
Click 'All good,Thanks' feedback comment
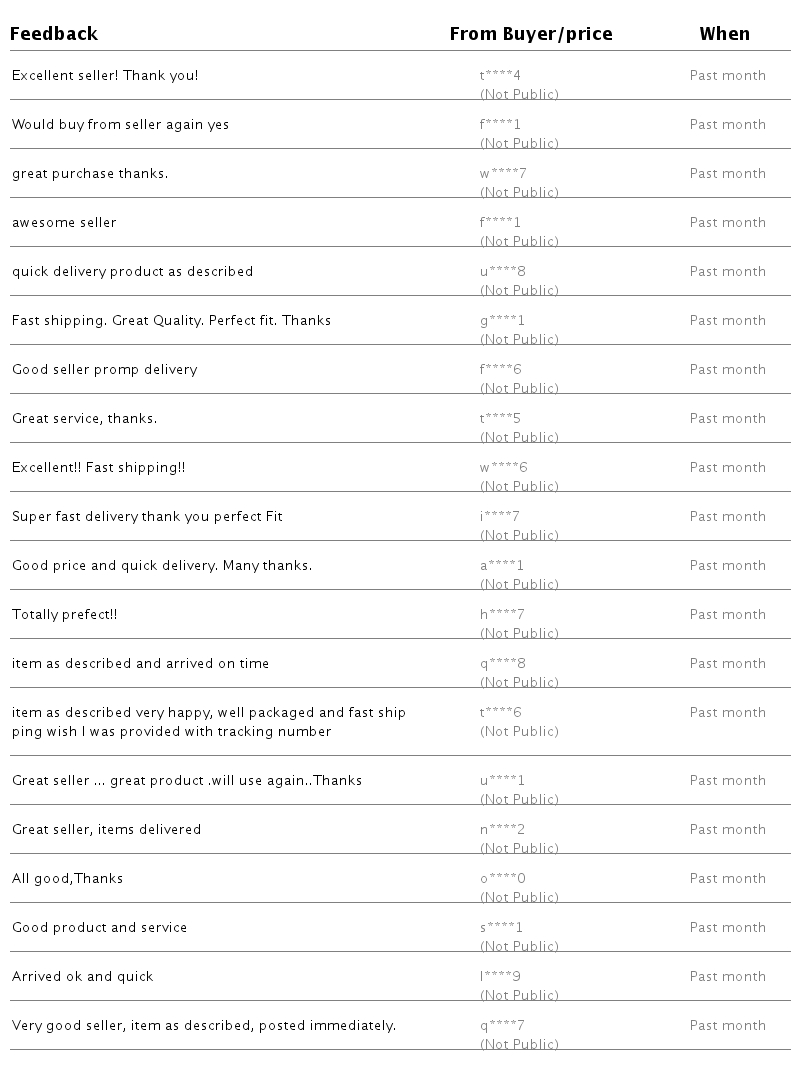pyautogui.click(x=67, y=879)
